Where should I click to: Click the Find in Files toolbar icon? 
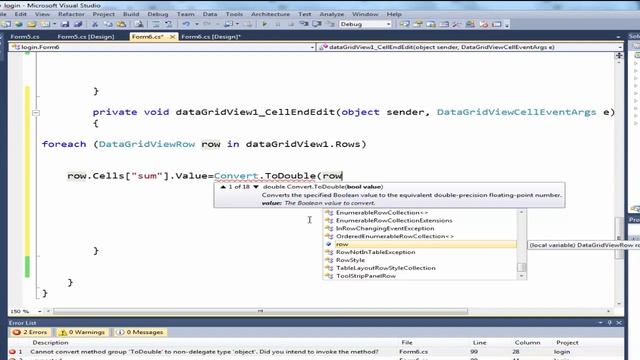(x=139, y=24)
